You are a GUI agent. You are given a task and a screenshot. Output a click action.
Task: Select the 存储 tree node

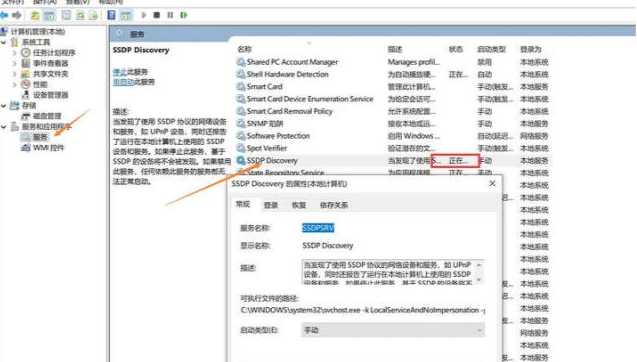29,106
